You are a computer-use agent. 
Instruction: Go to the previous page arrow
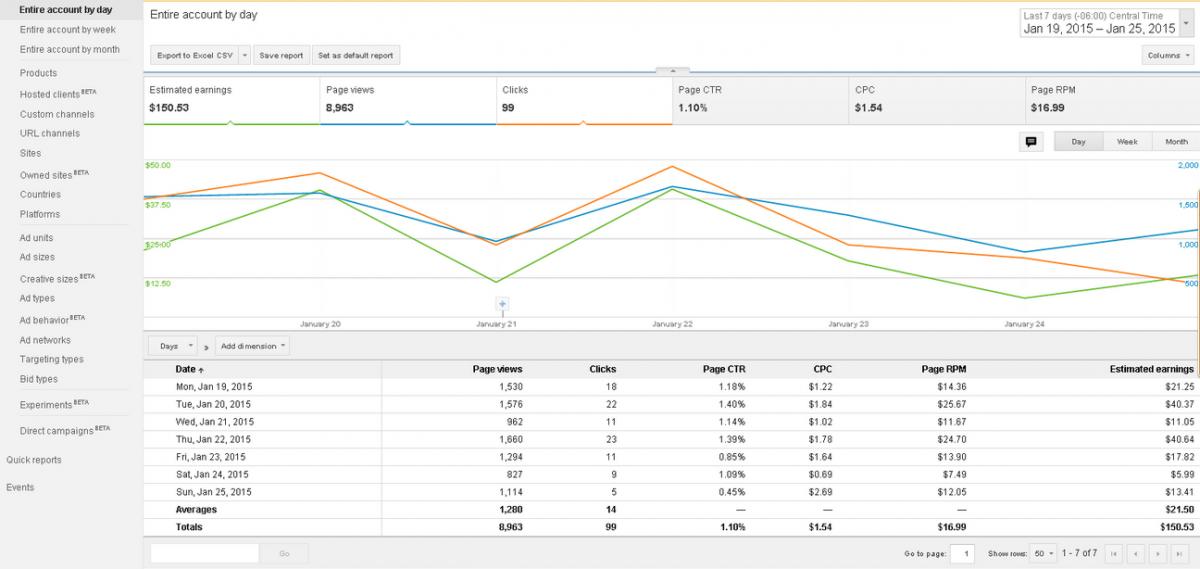pyautogui.click(x=1137, y=553)
